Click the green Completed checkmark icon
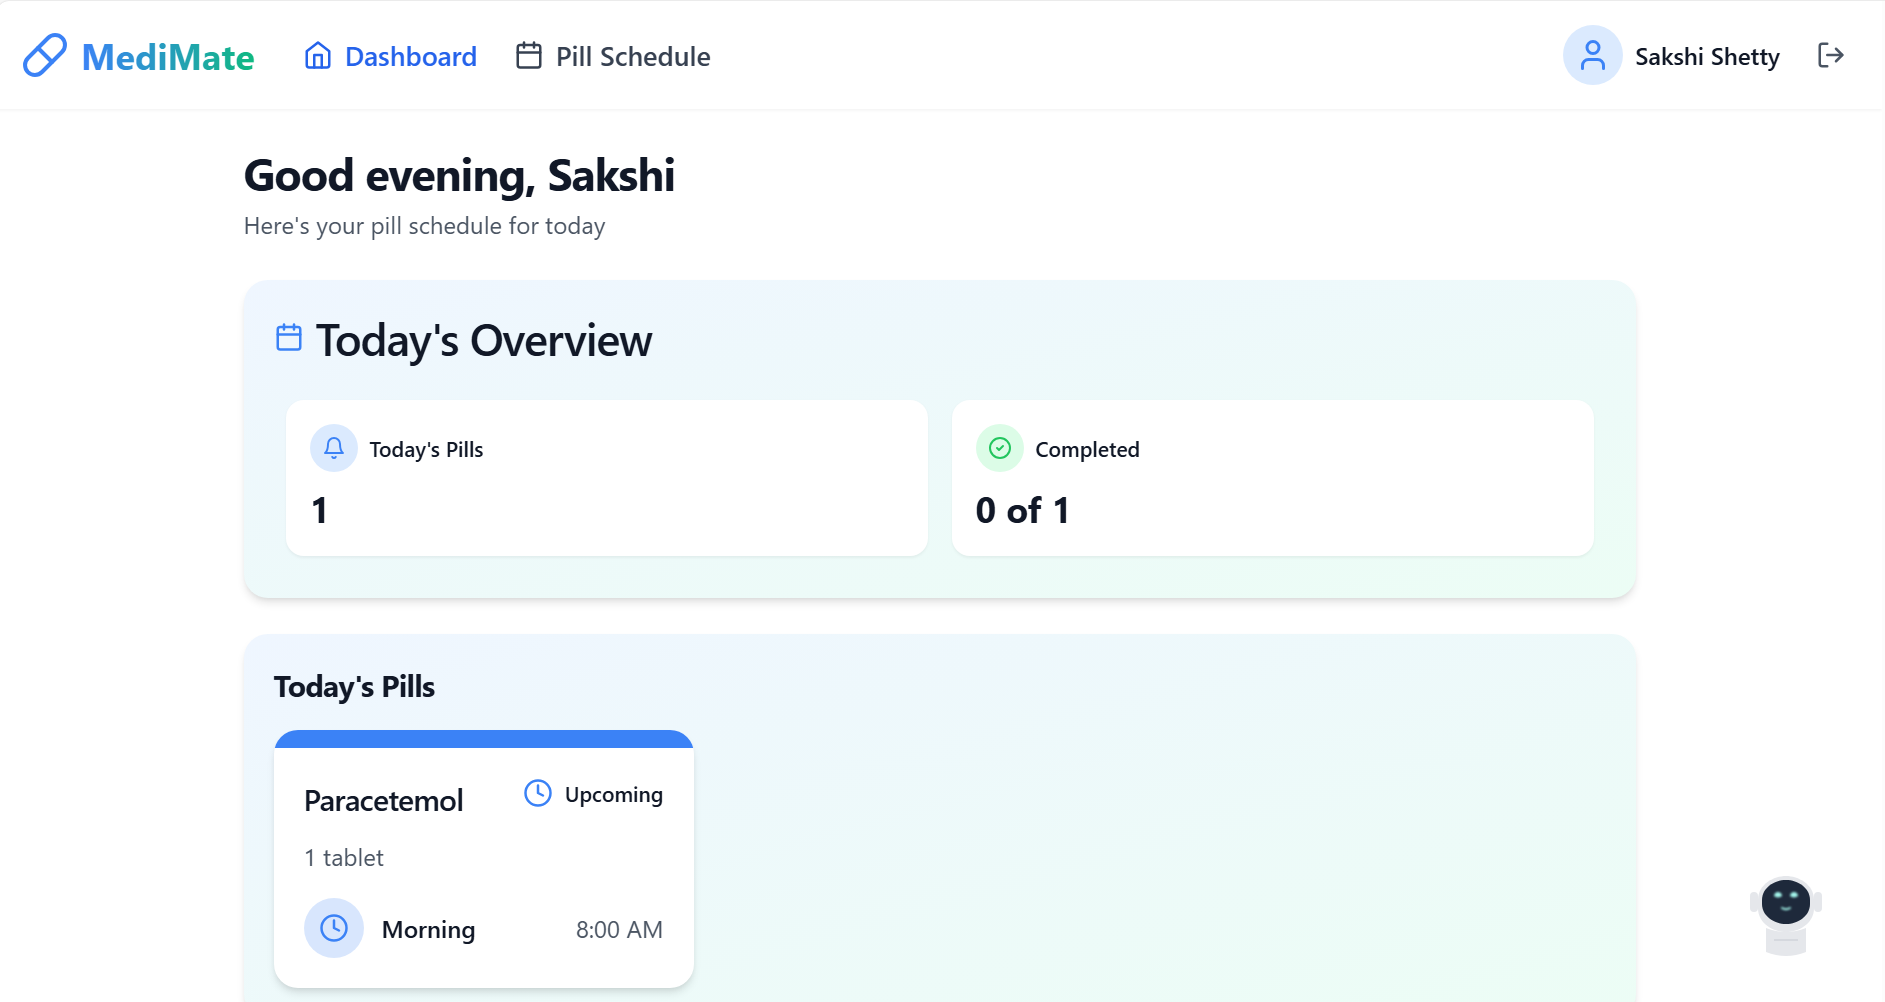The height and width of the screenshot is (1002, 1885). pos(999,449)
